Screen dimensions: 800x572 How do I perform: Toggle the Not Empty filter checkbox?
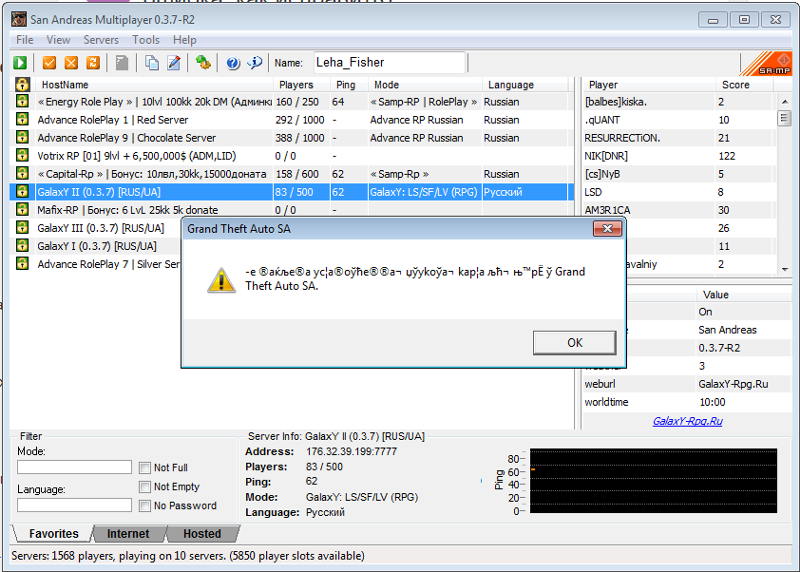pyautogui.click(x=146, y=487)
